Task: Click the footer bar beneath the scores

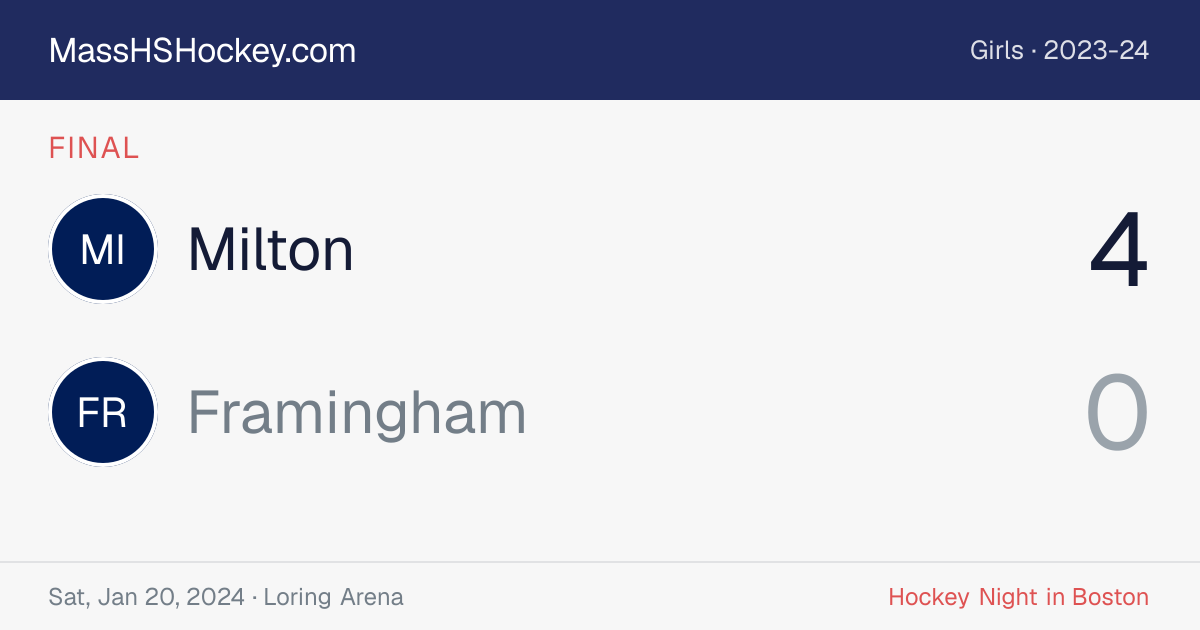Action: (x=600, y=596)
